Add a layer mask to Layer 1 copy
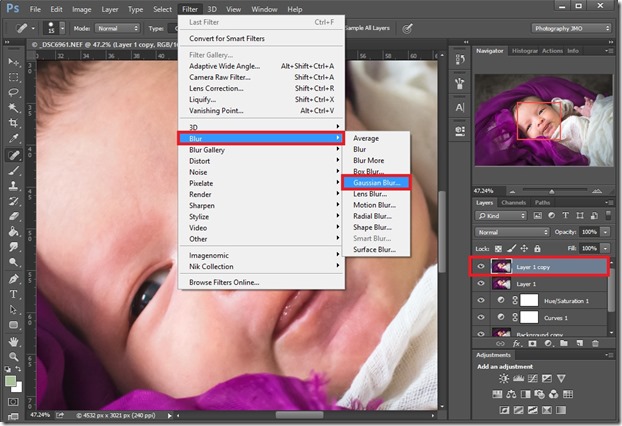622x426 pixels. coord(532,344)
